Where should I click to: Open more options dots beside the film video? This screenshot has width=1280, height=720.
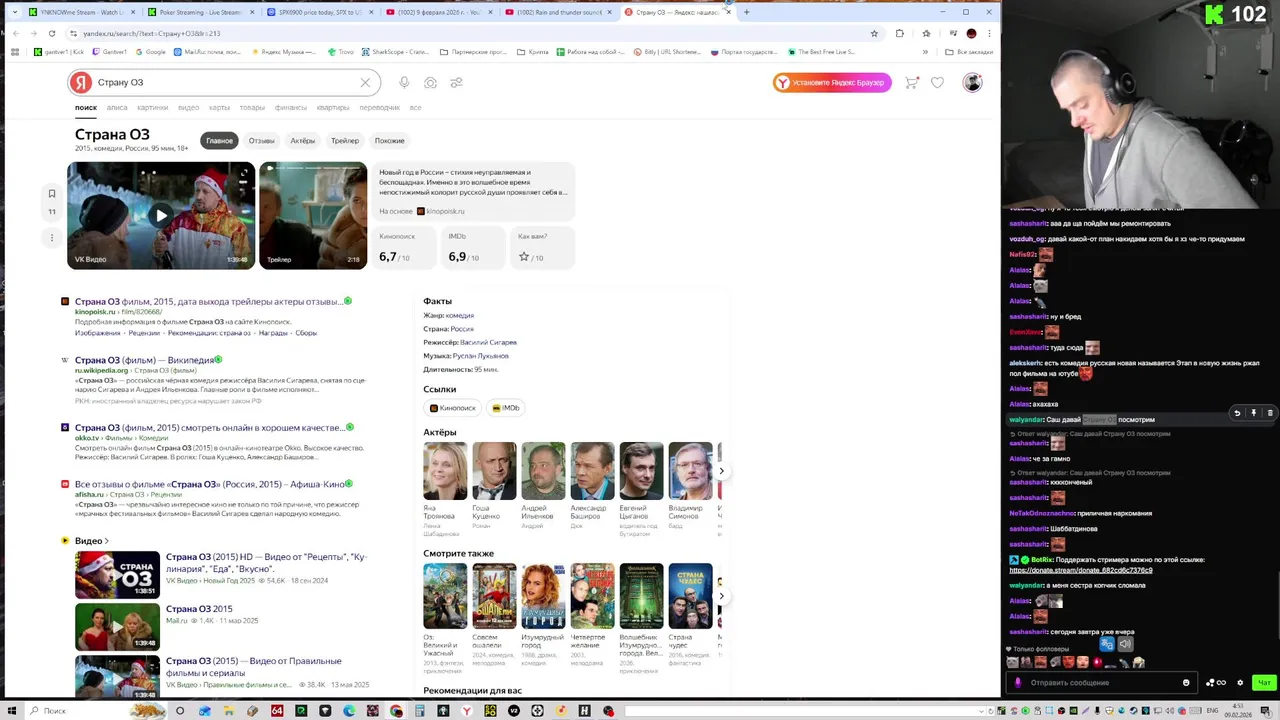pos(52,237)
